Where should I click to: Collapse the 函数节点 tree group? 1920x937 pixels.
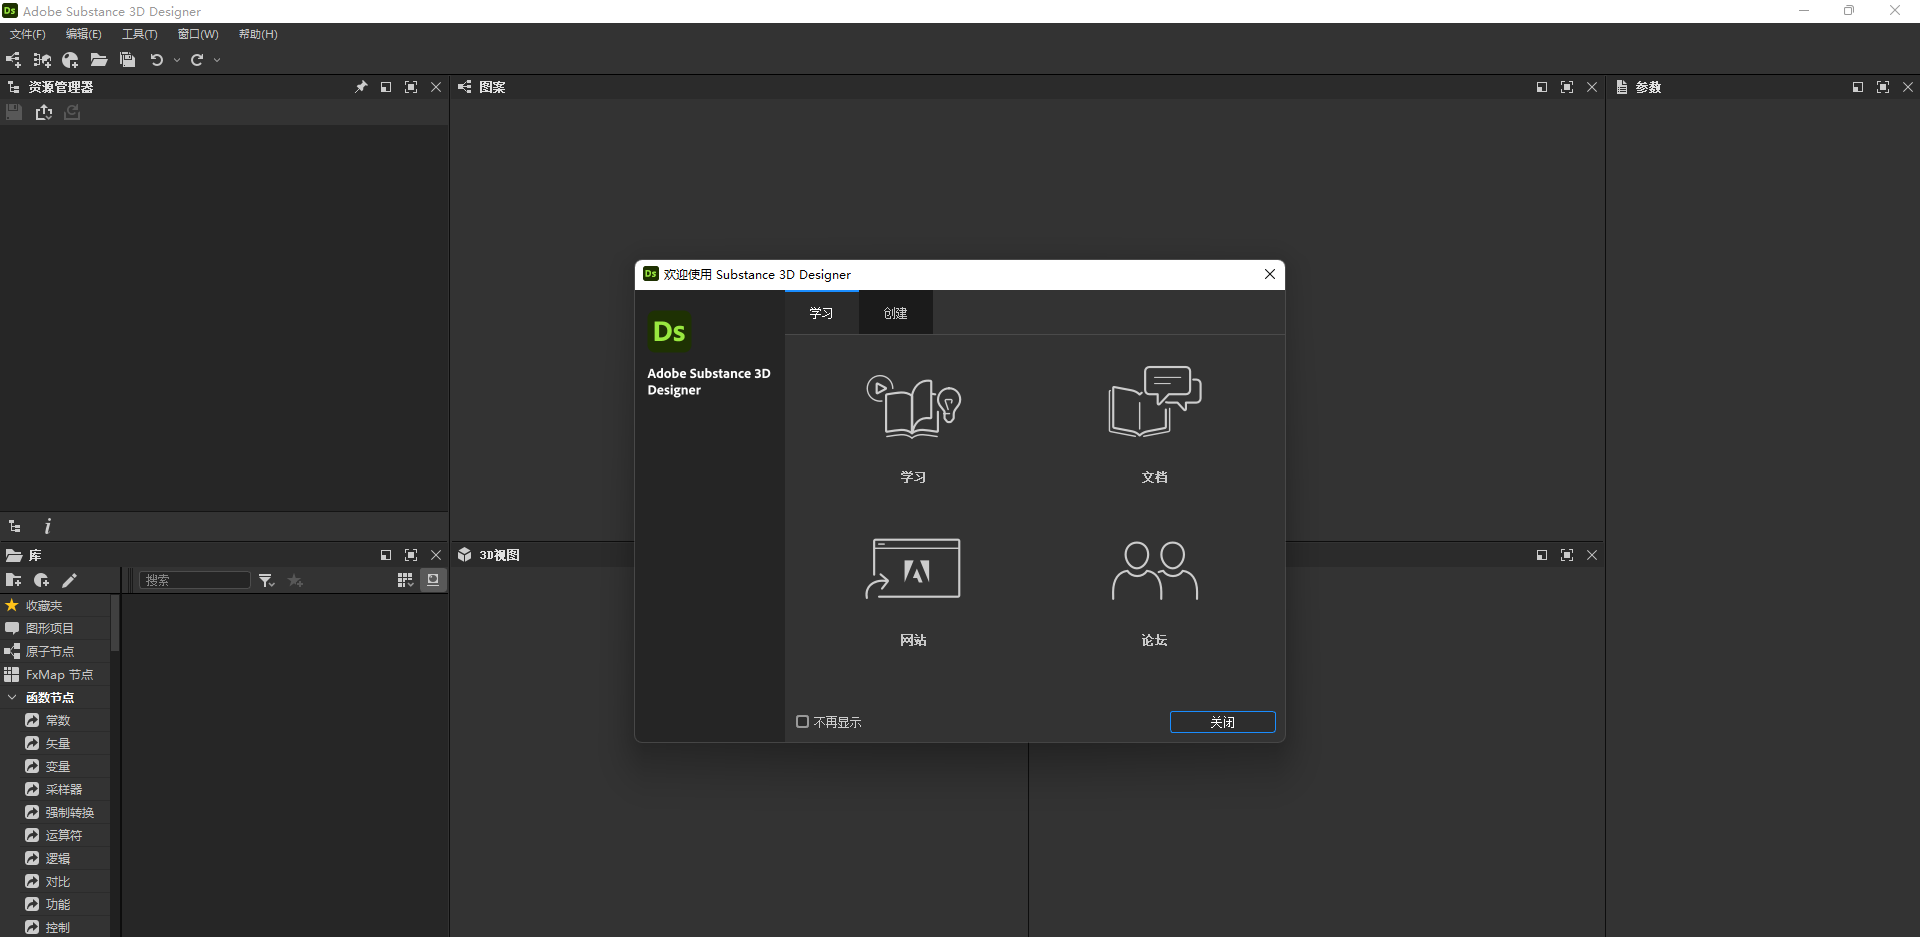tap(12, 697)
